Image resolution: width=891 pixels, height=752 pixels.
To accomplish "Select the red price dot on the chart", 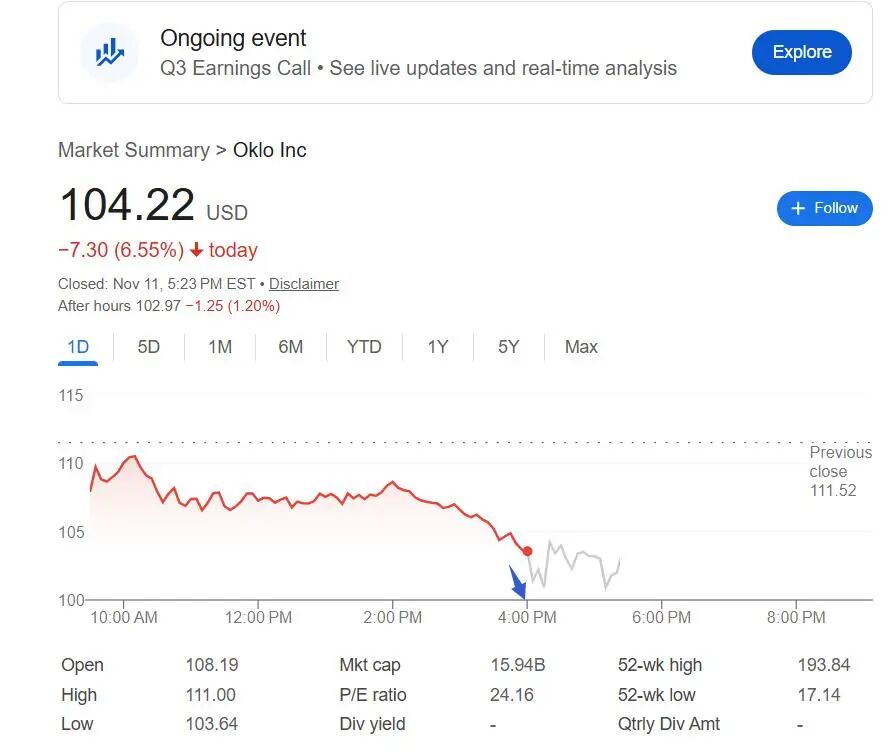I will click(527, 549).
